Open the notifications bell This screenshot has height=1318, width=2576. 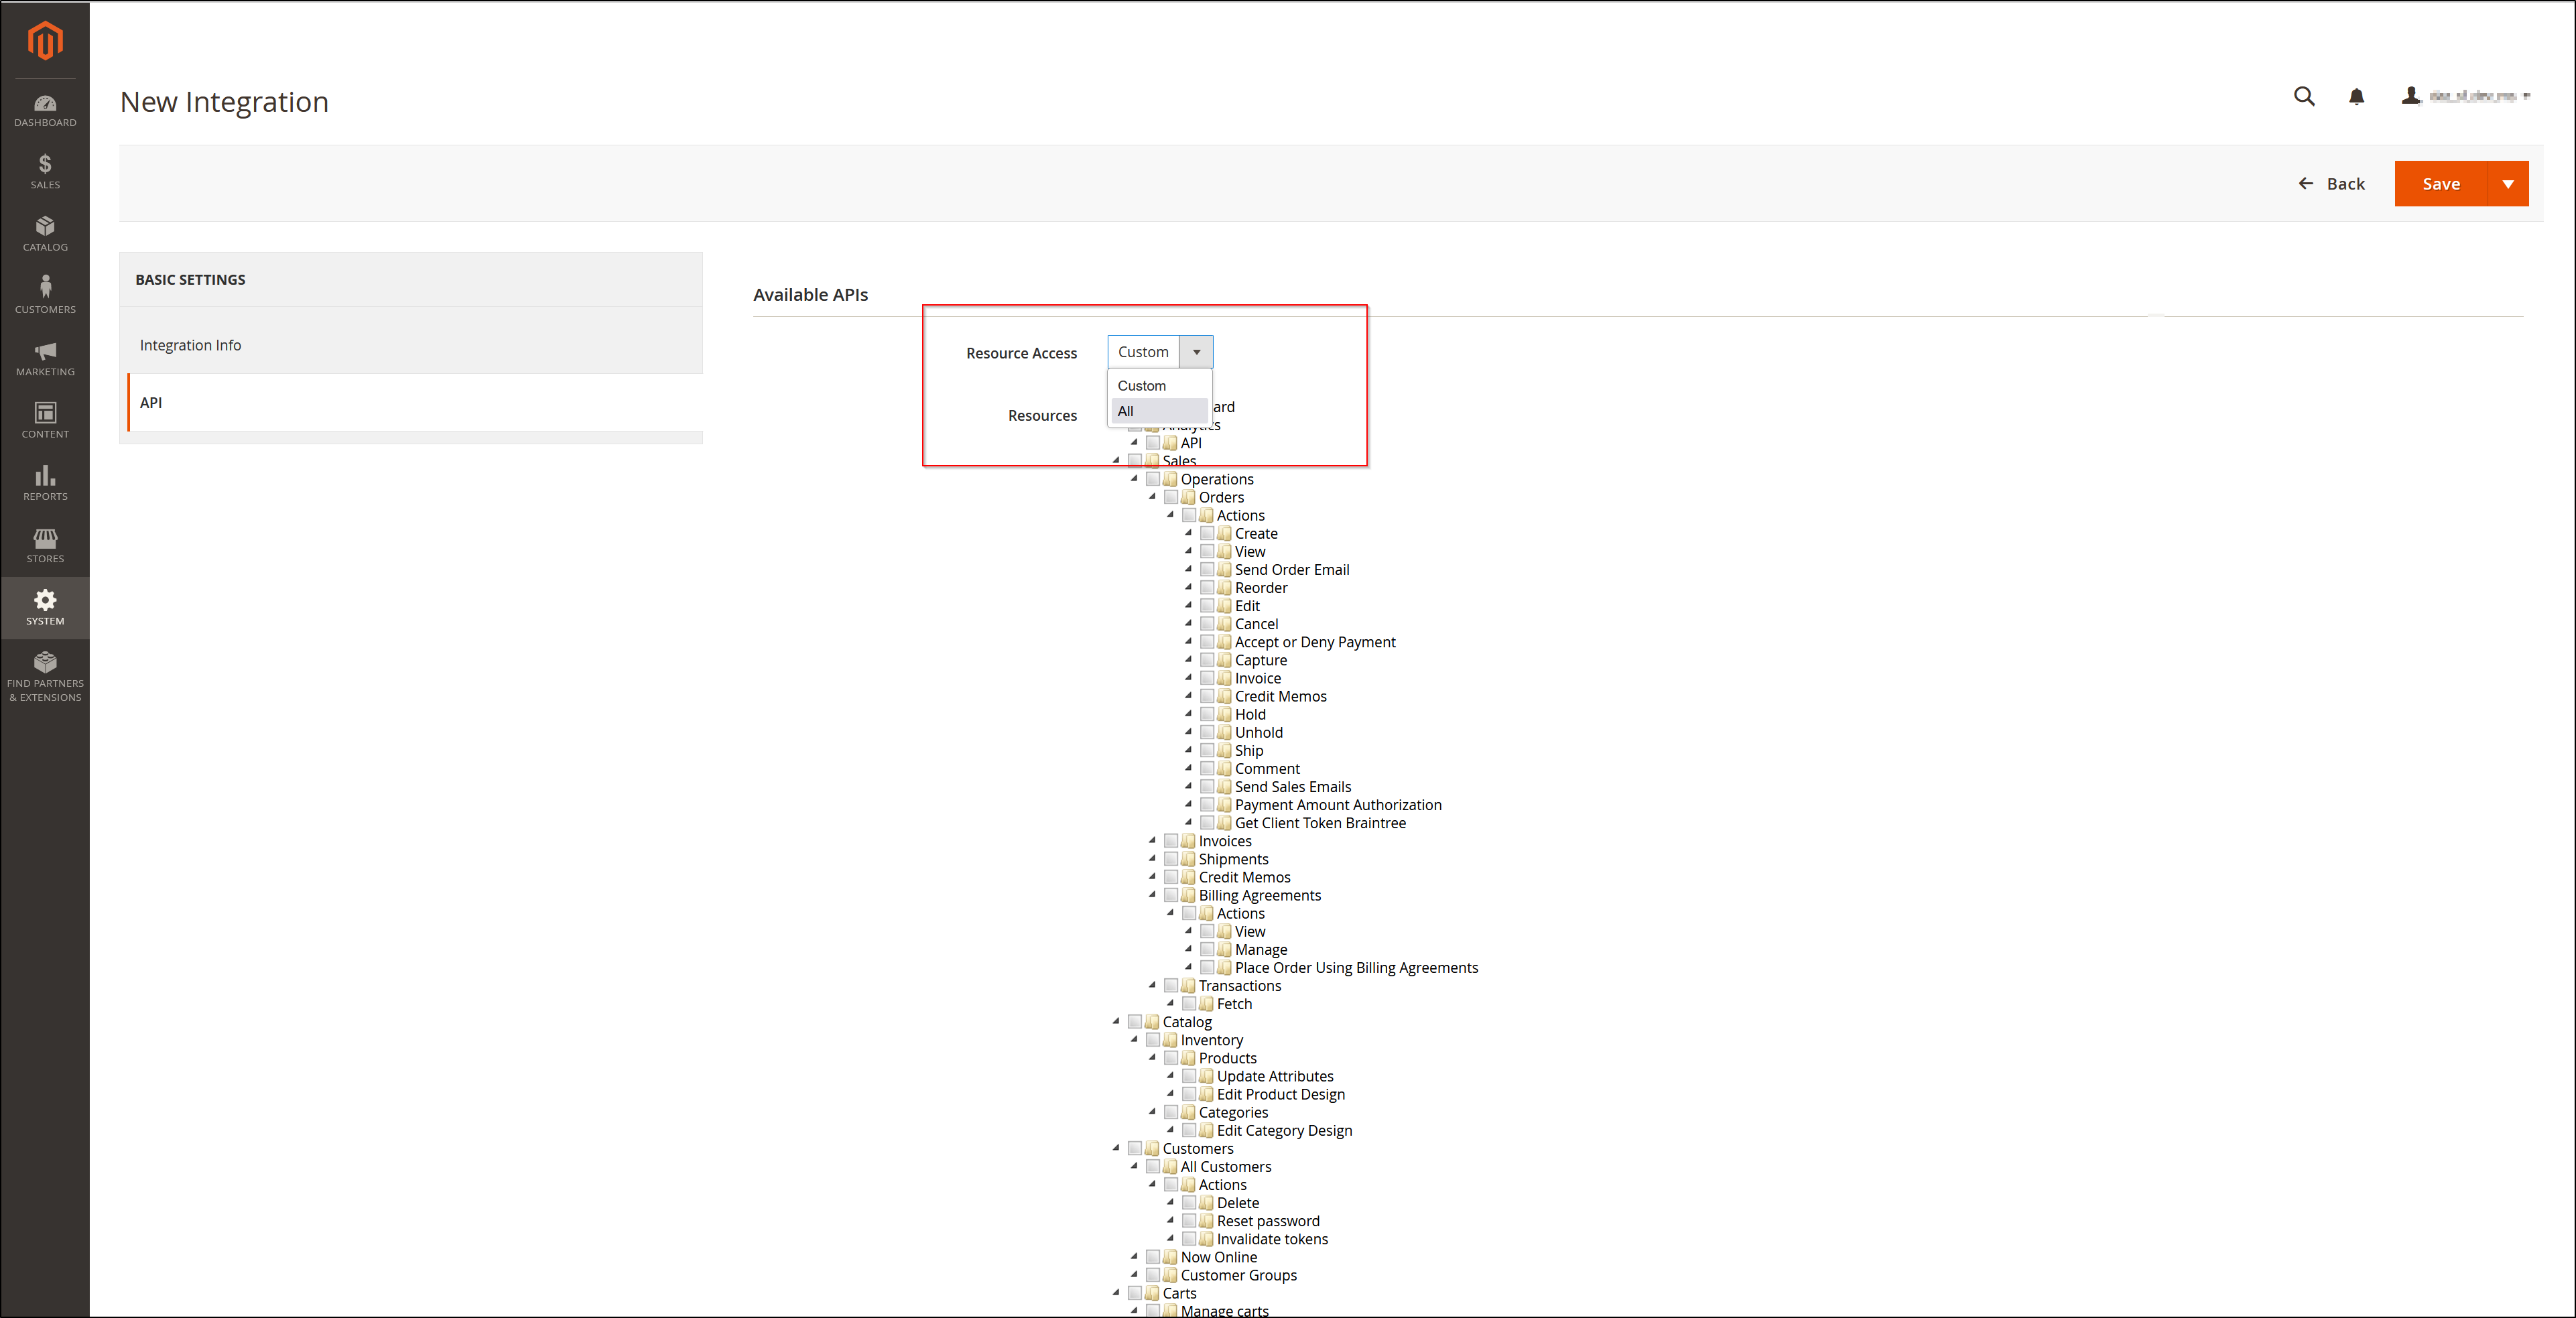click(2356, 96)
